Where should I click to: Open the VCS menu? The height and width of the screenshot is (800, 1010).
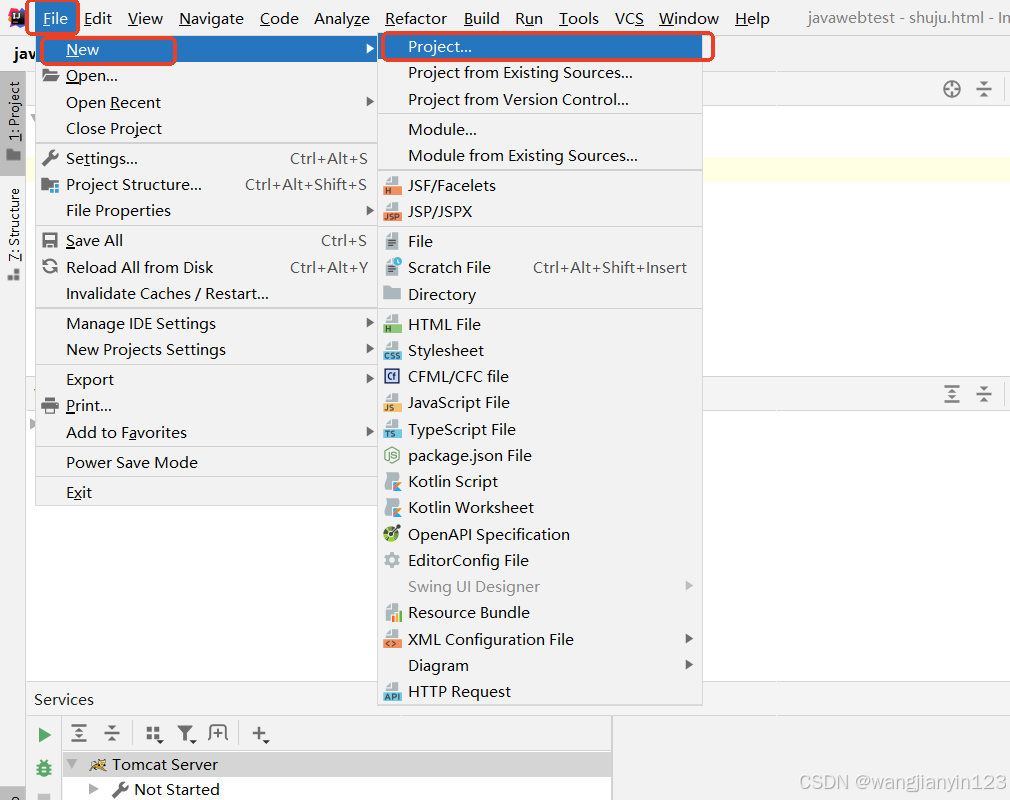pos(629,19)
